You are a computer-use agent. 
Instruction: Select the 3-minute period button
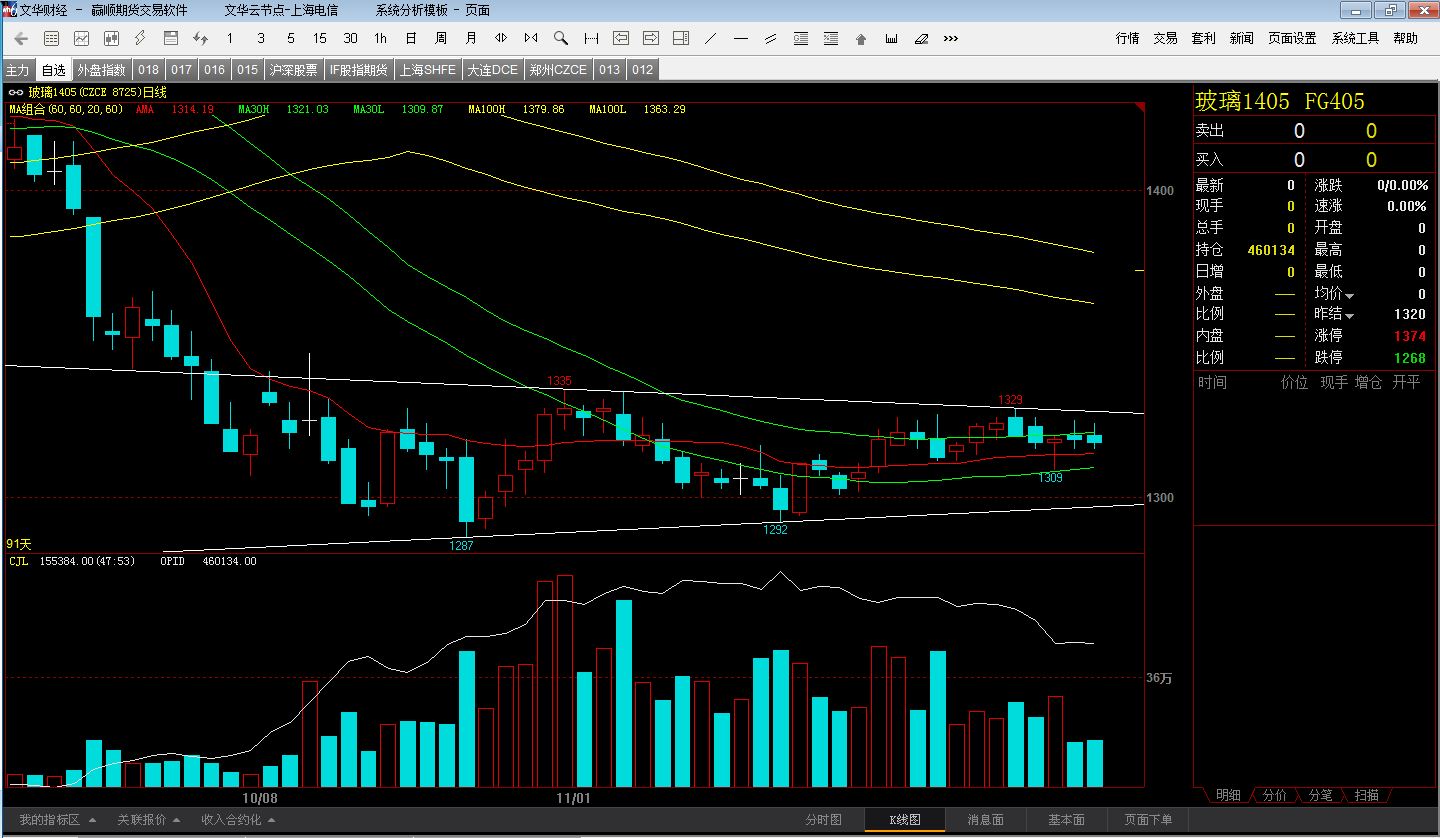[261, 38]
